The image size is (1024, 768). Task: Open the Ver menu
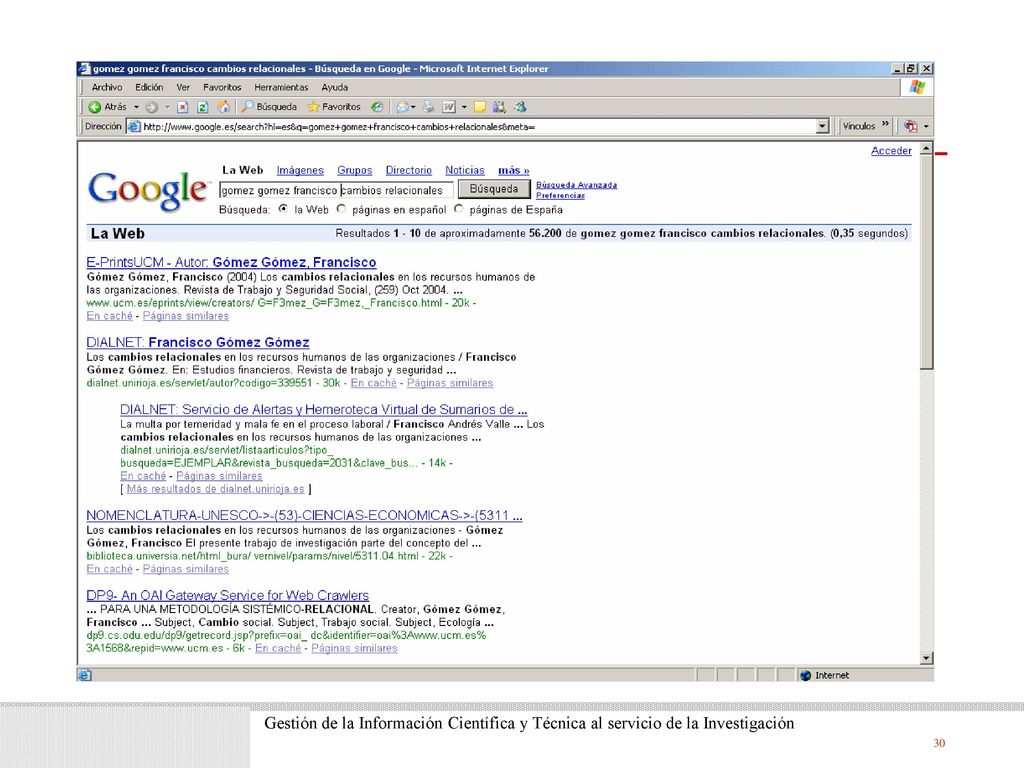[x=183, y=87]
